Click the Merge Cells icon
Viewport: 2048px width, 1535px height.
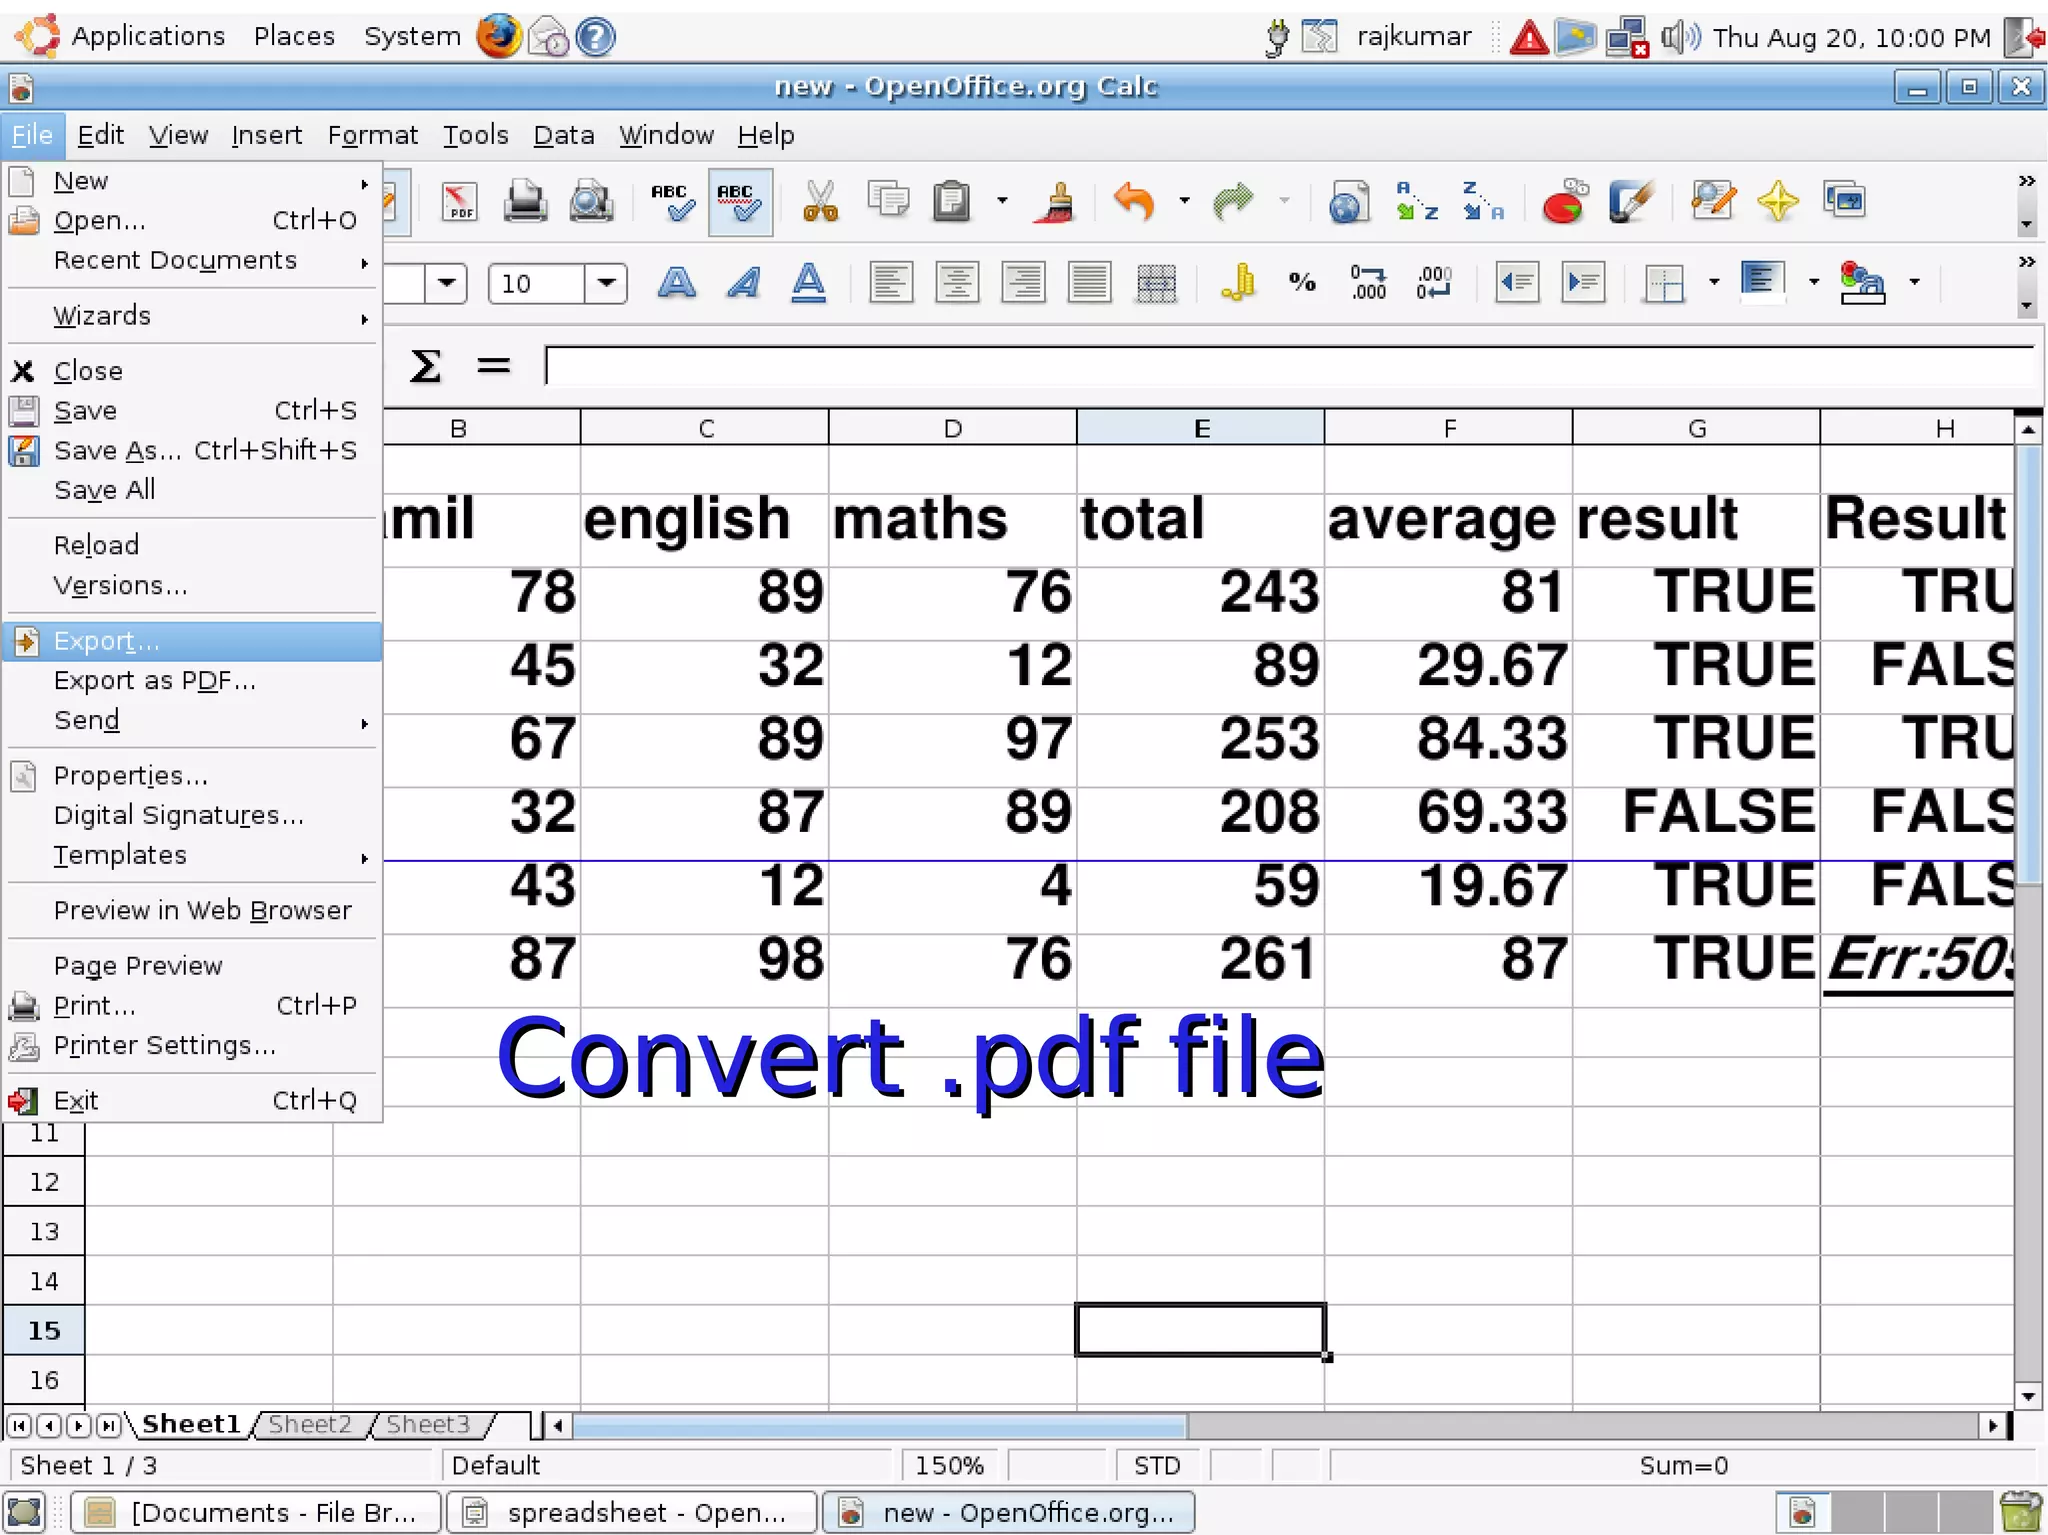(x=1156, y=284)
